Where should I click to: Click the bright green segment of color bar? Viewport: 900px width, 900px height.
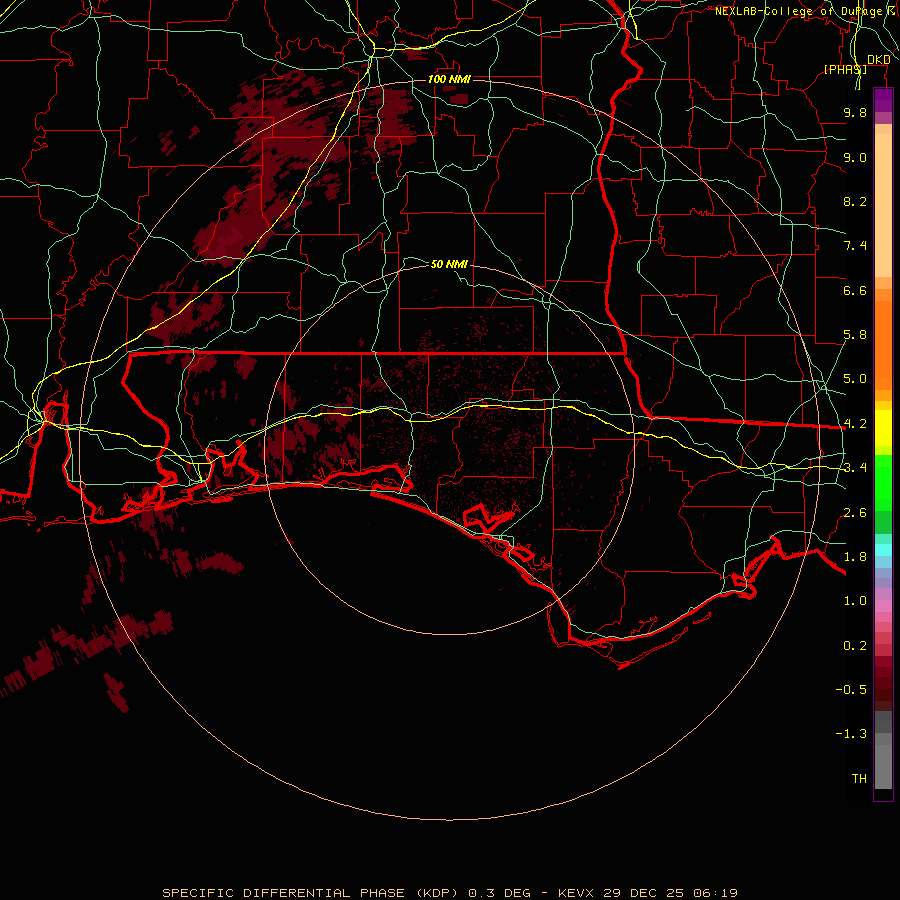coord(883,483)
